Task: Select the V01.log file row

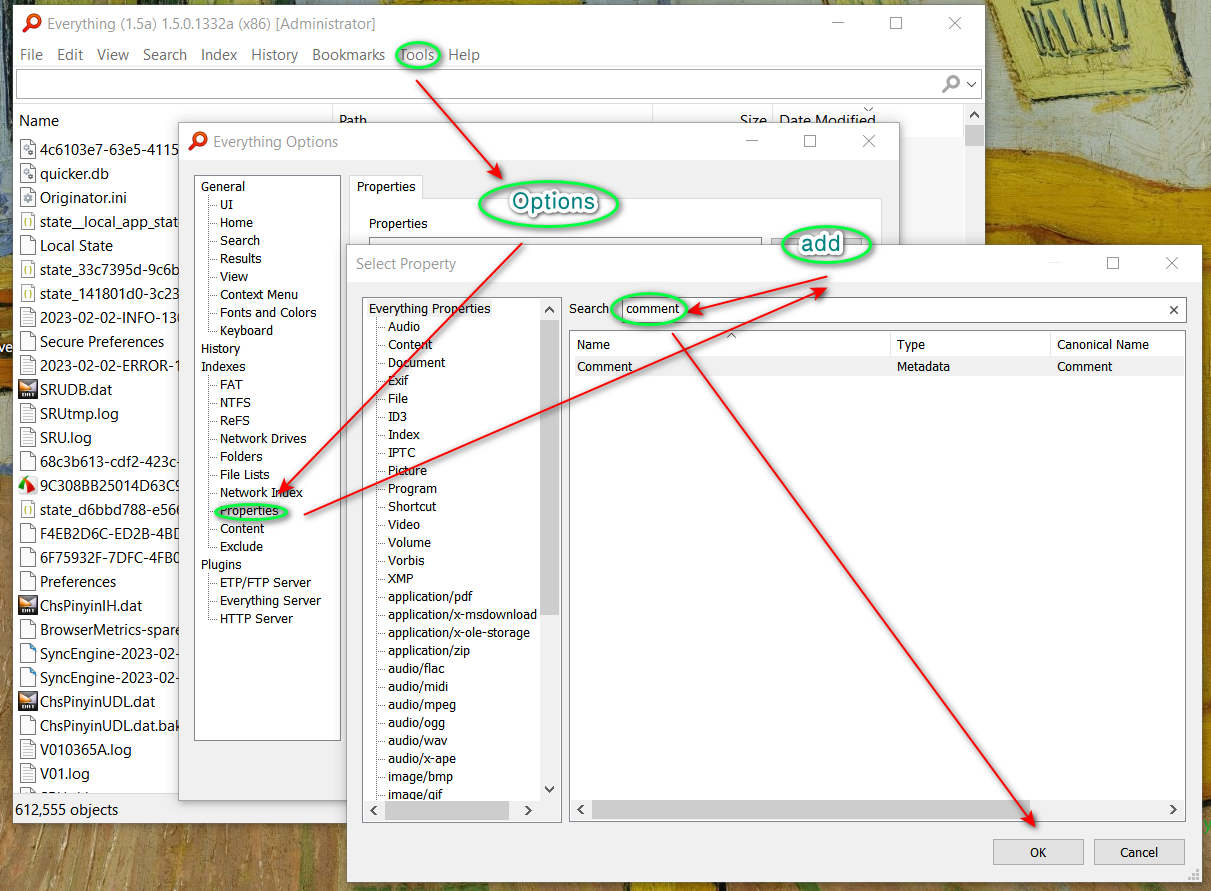Action: tap(64, 774)
